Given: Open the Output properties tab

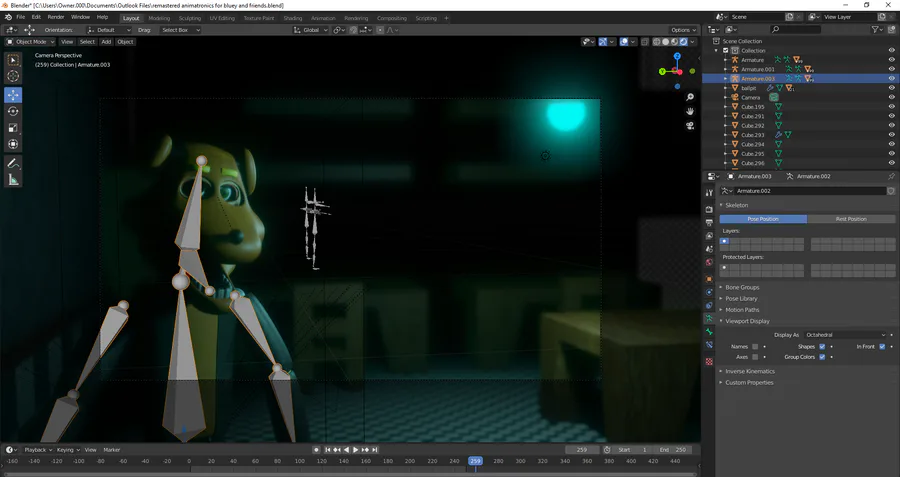Looking at the screenshot, I should [709, 223].
